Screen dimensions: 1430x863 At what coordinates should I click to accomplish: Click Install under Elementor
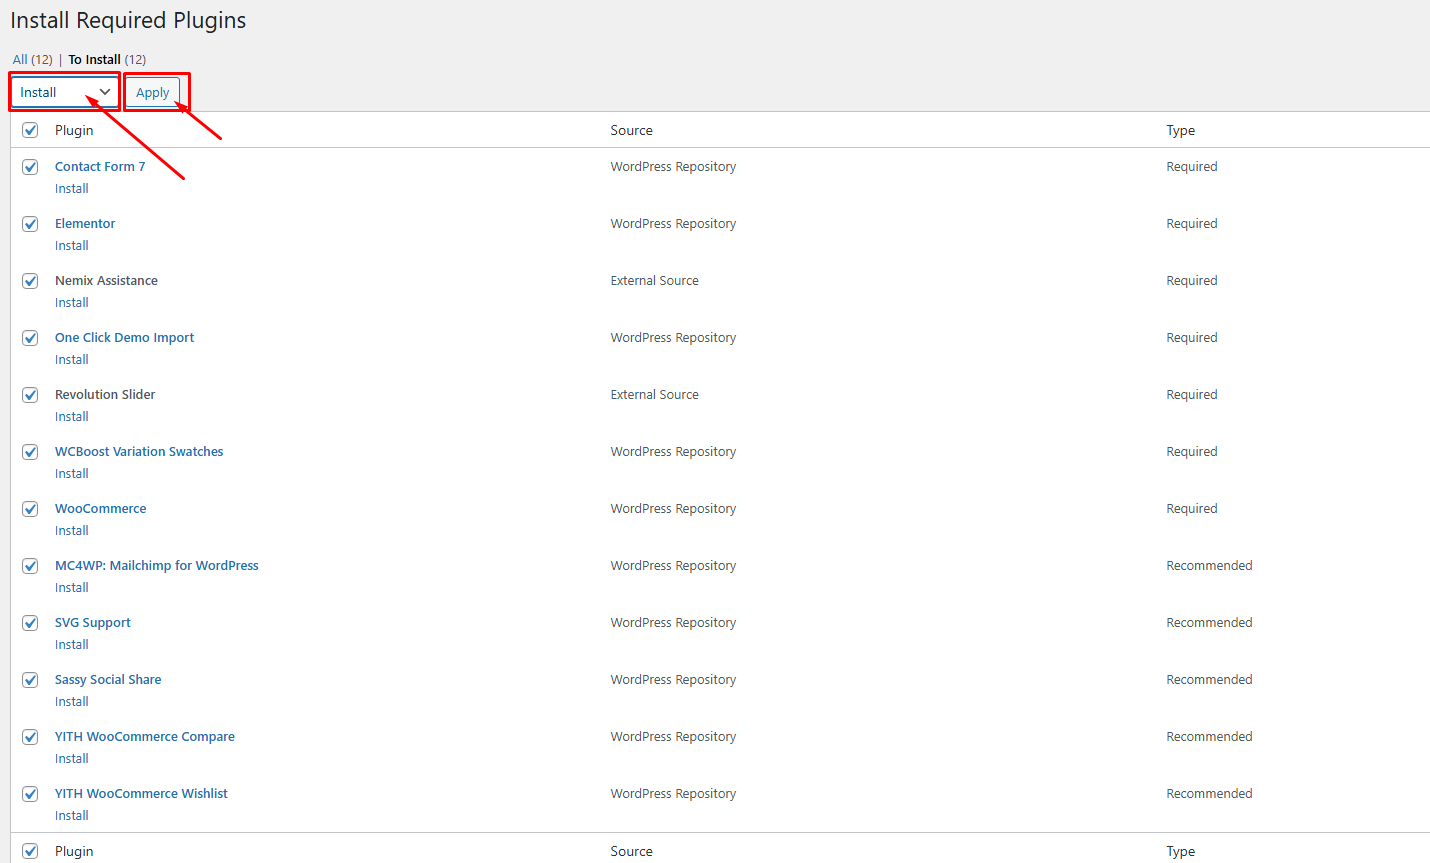(72, 246)
